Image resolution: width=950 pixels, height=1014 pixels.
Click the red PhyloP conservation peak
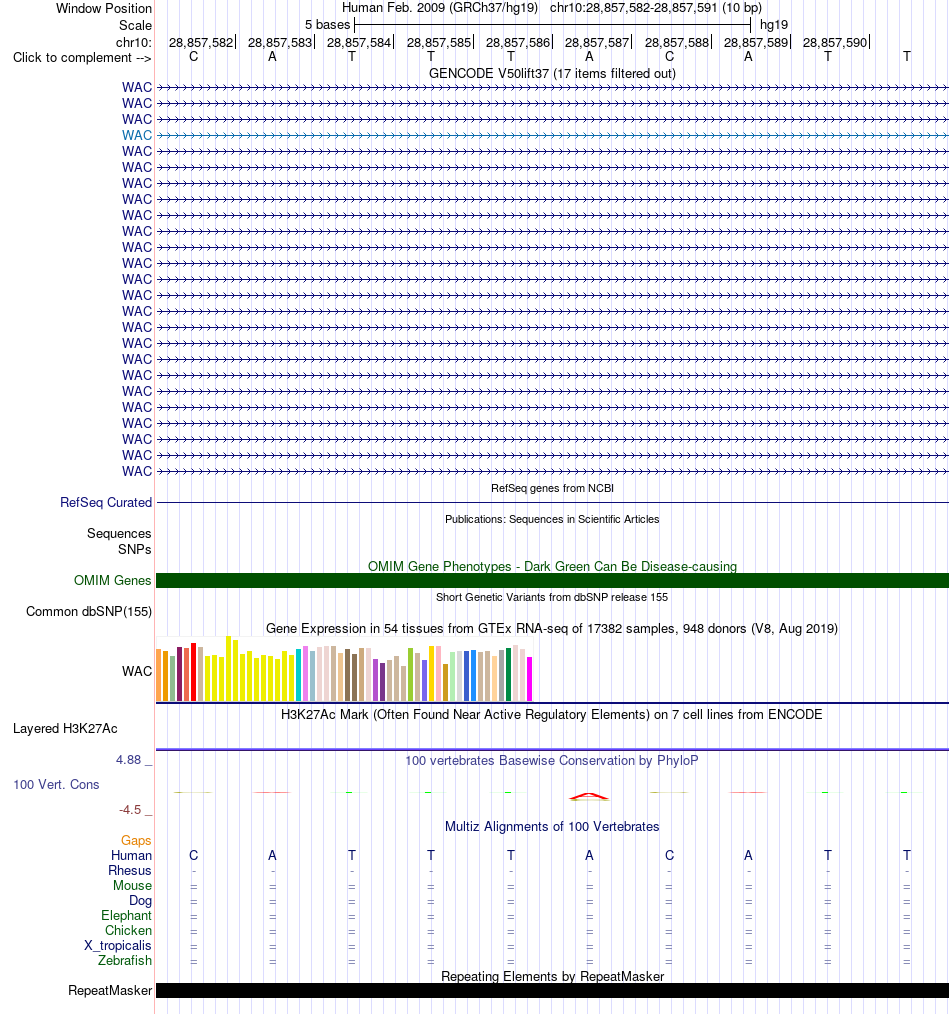pos(589,796)
